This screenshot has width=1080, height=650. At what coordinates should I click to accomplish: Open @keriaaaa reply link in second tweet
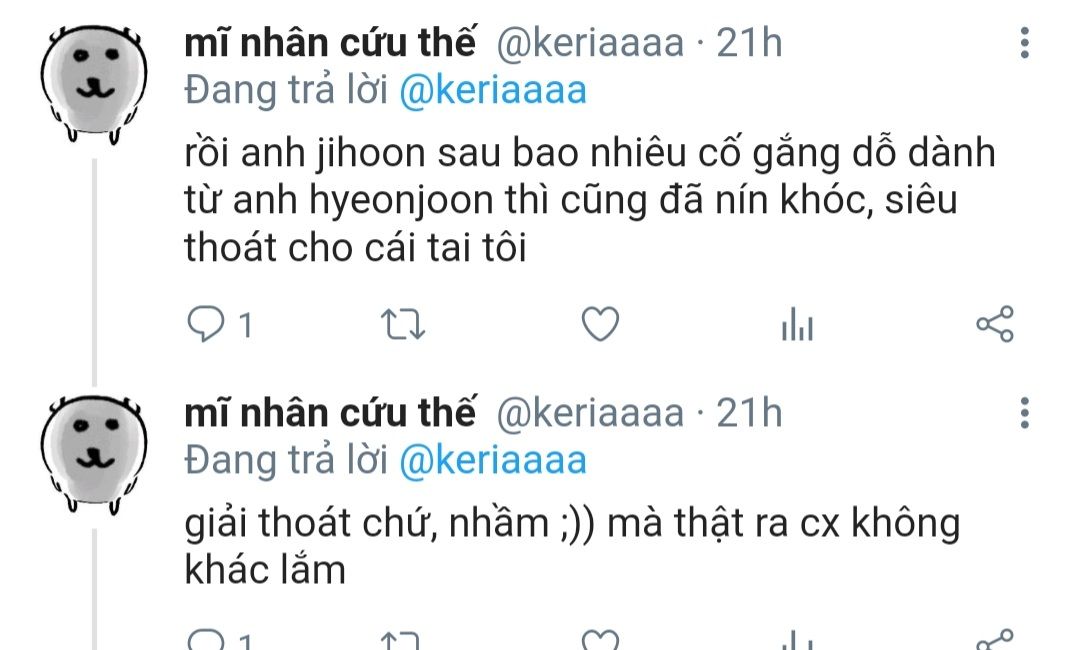click(x=493, y=461)
